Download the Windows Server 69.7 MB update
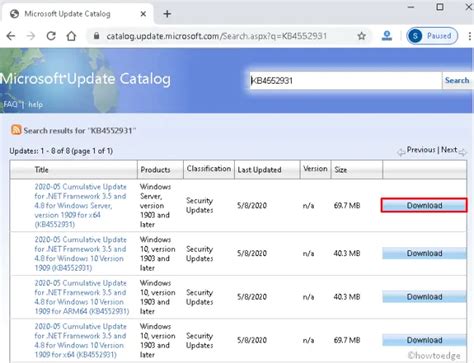Viewport: 474px width, 363px height. click(424, 205)
